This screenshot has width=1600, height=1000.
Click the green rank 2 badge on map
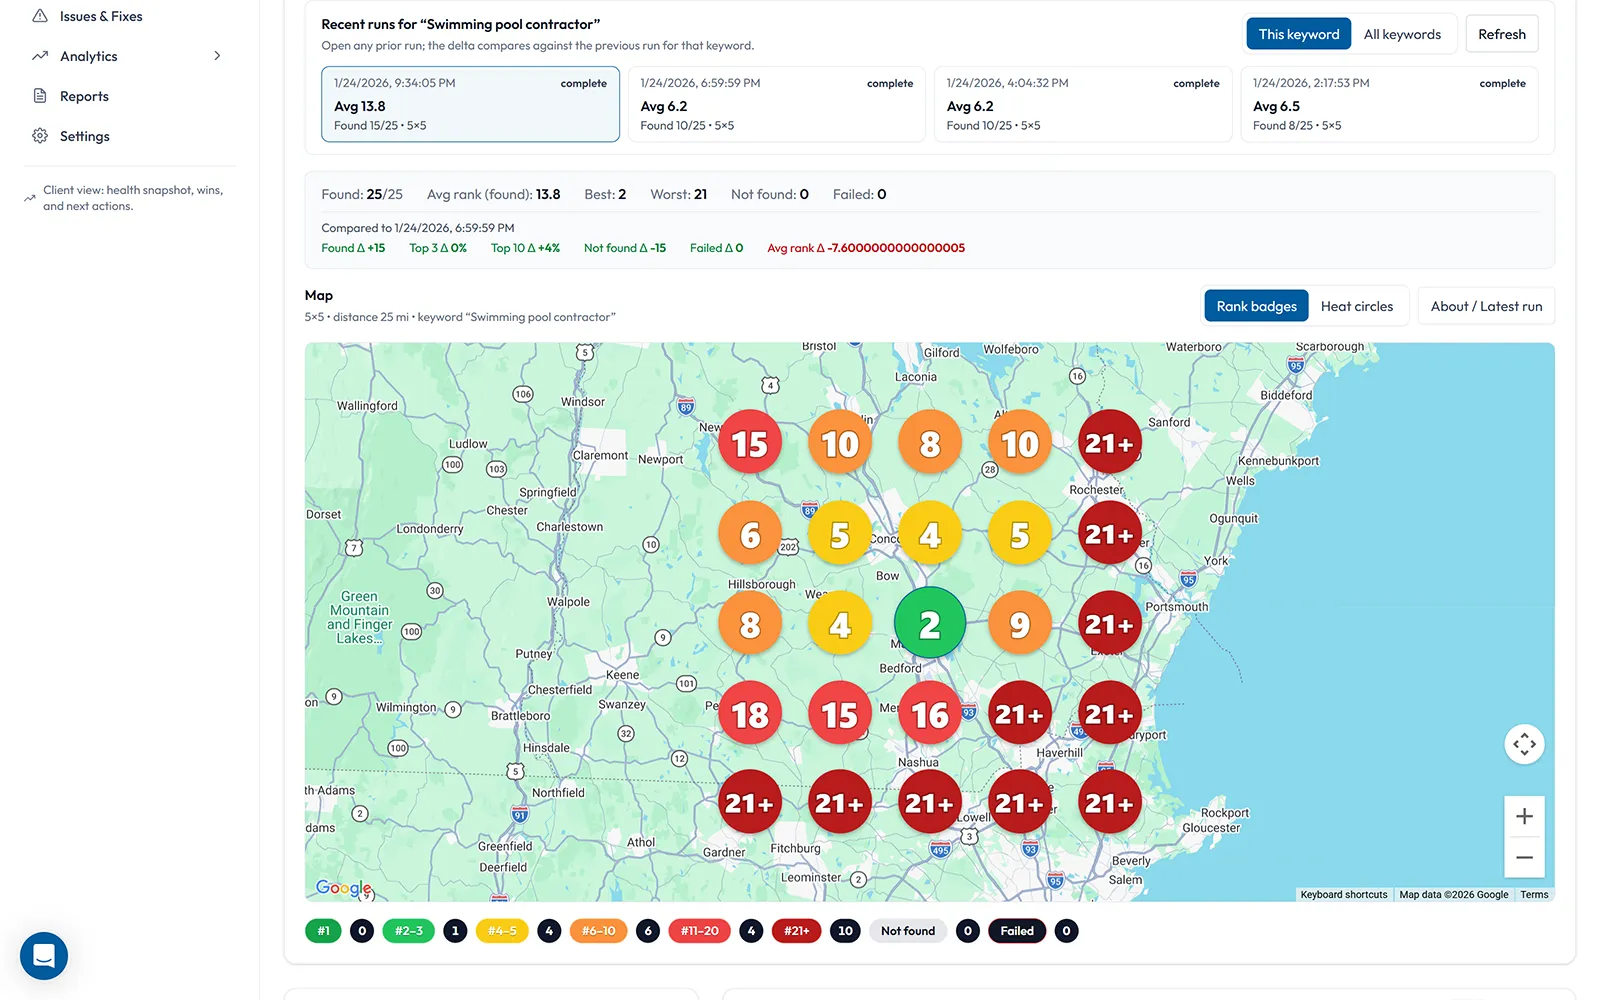point(929,622)
